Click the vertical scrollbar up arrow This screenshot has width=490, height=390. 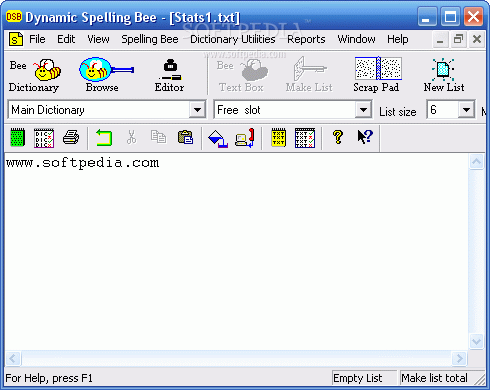tap(476, 162)
